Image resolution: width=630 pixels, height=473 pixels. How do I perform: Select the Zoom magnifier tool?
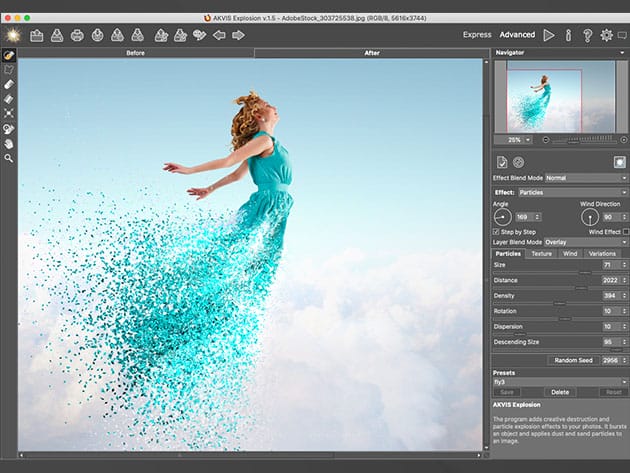(8, 158)
